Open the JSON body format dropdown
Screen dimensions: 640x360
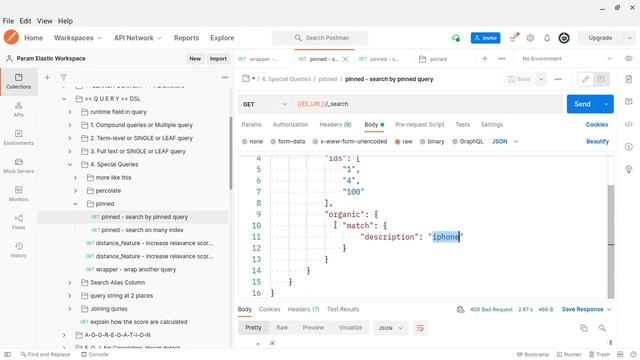tap(505, 142)
